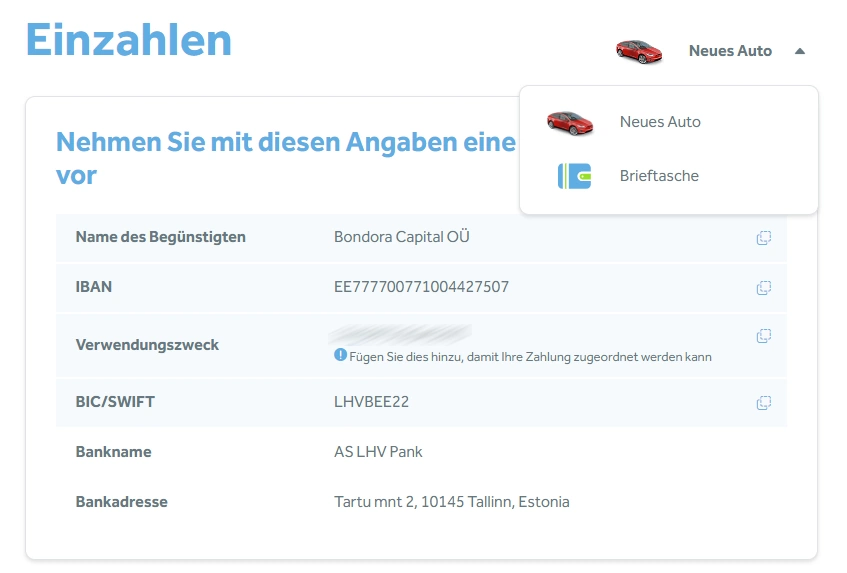Click the BIC value LHVBEE22 text

(x=371, y=402)
